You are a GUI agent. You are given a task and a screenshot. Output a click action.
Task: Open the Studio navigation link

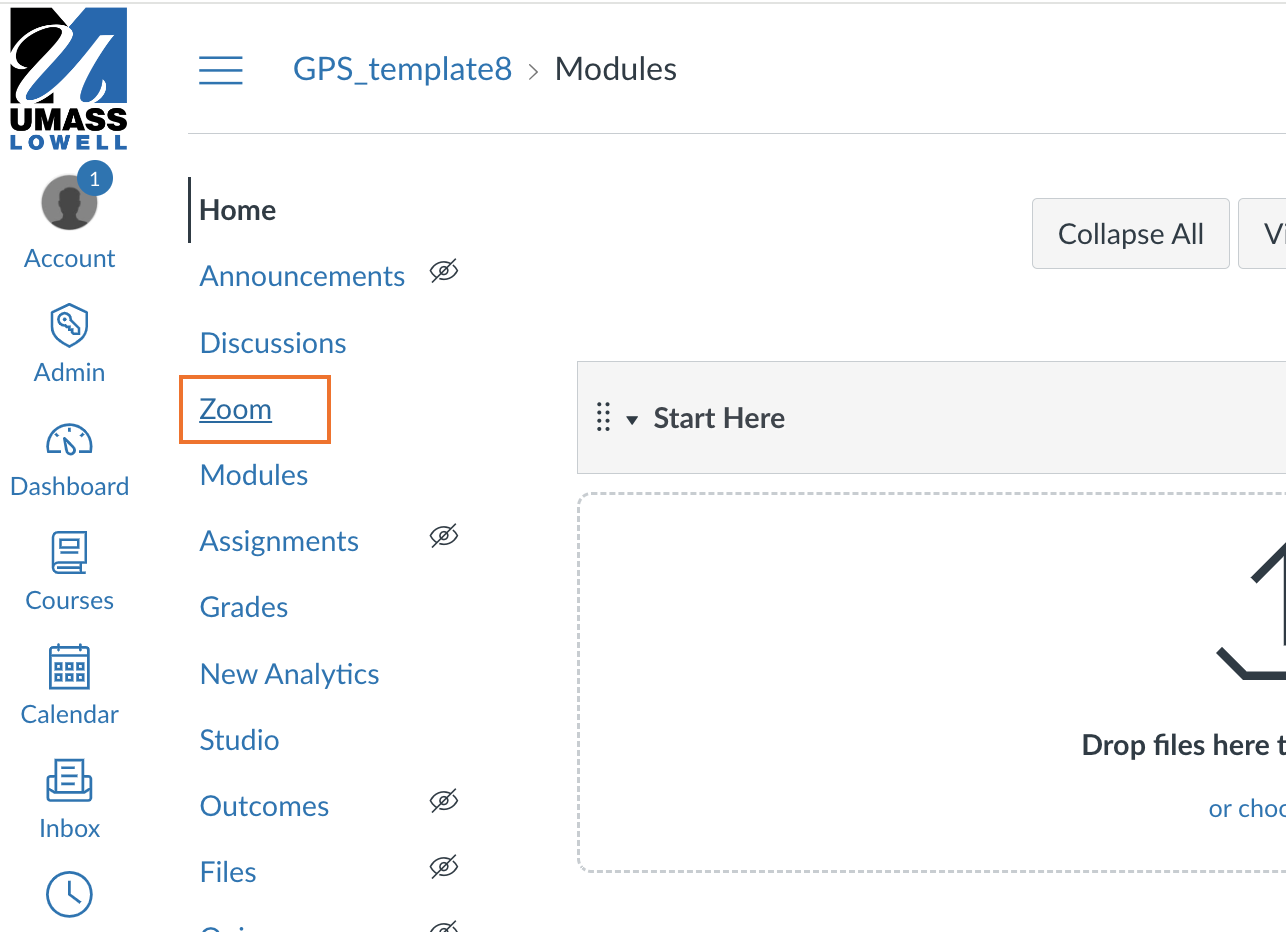tap(240, 740)
